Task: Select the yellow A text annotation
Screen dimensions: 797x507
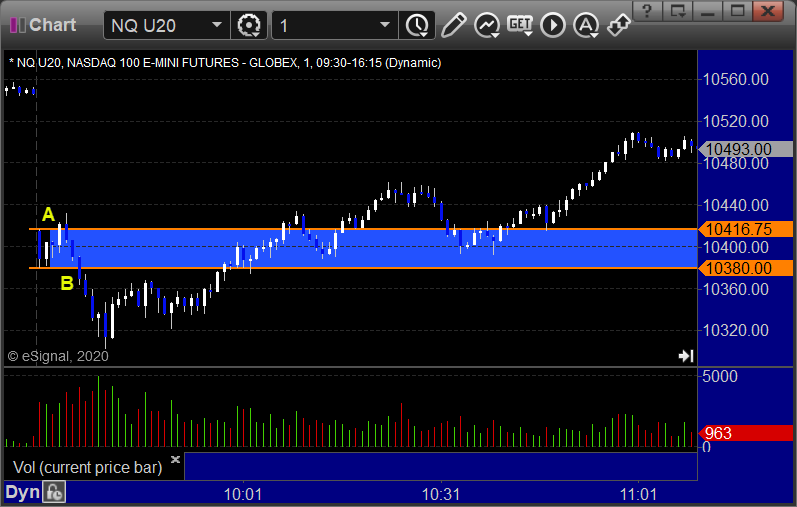Action: tap(48, 215)
